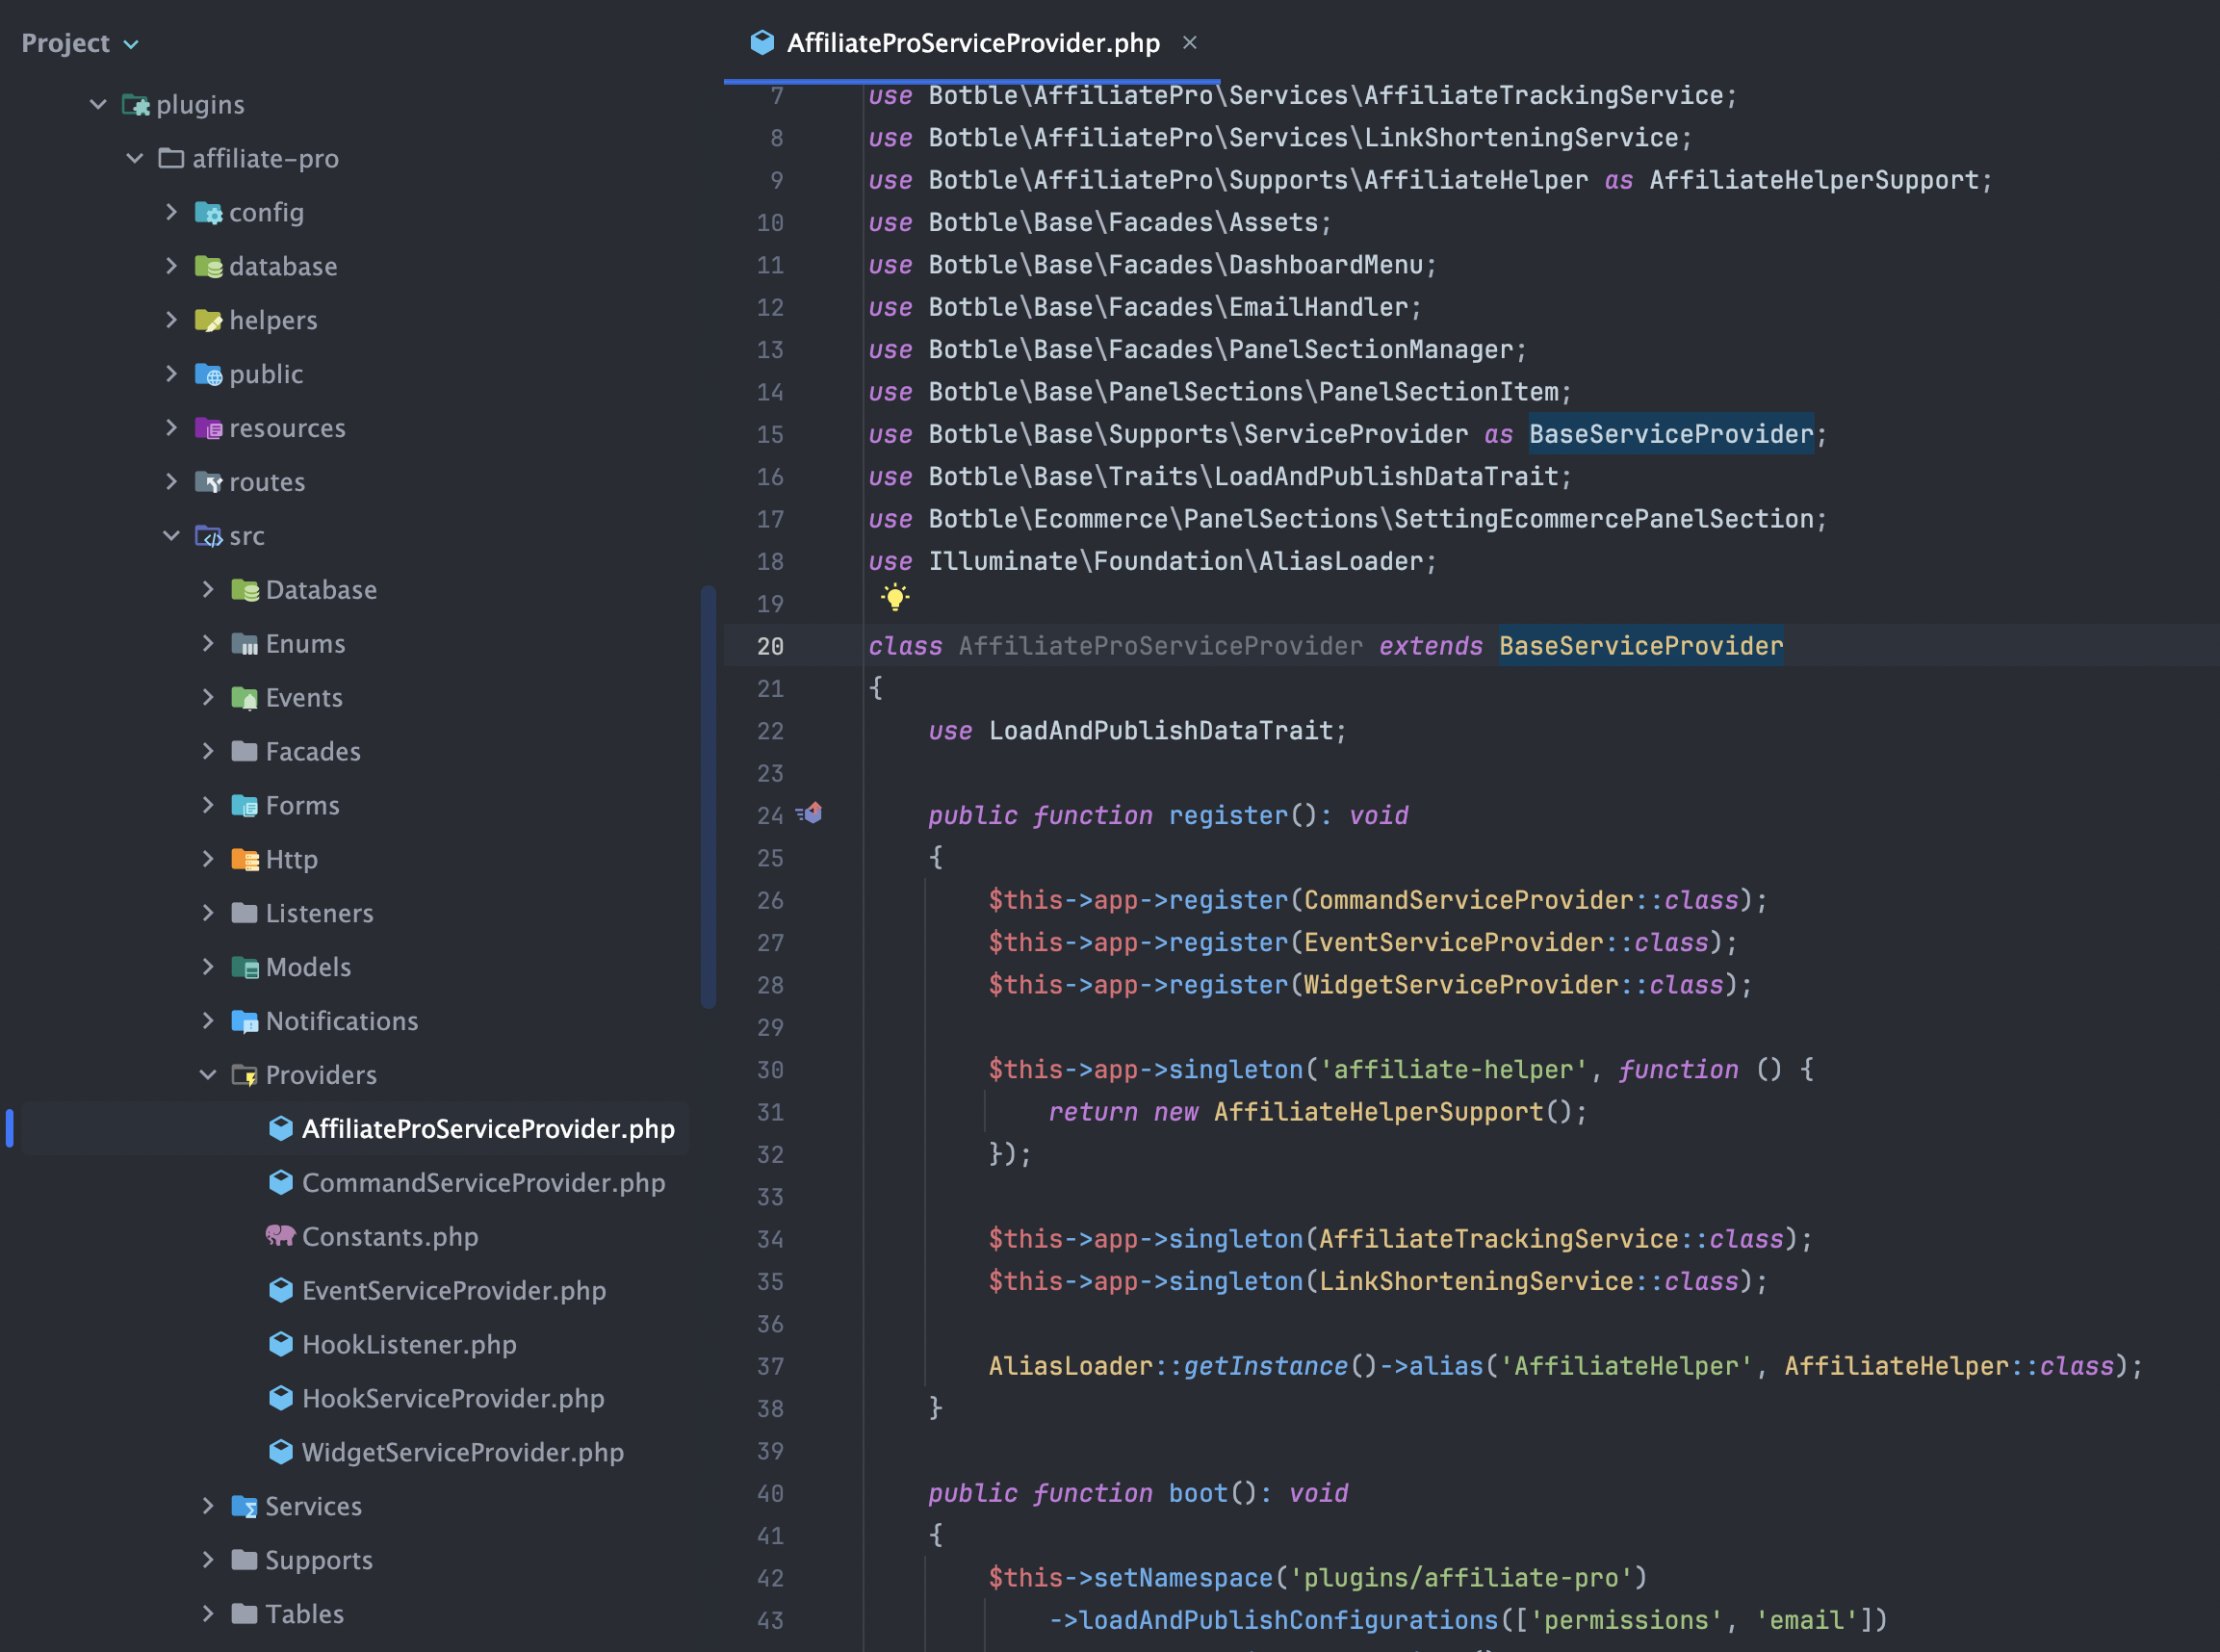2220x1652 pixels.
Task: Click the src source-root folder icon
Action: click(x=208, y=536)
